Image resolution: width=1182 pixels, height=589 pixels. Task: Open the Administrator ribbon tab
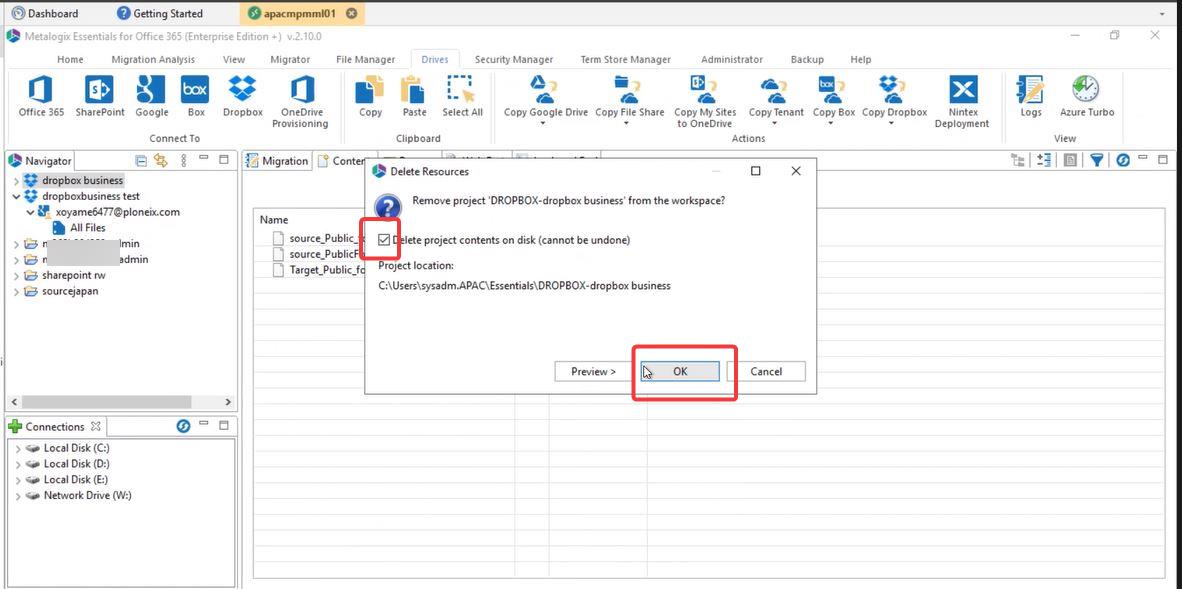731,60
